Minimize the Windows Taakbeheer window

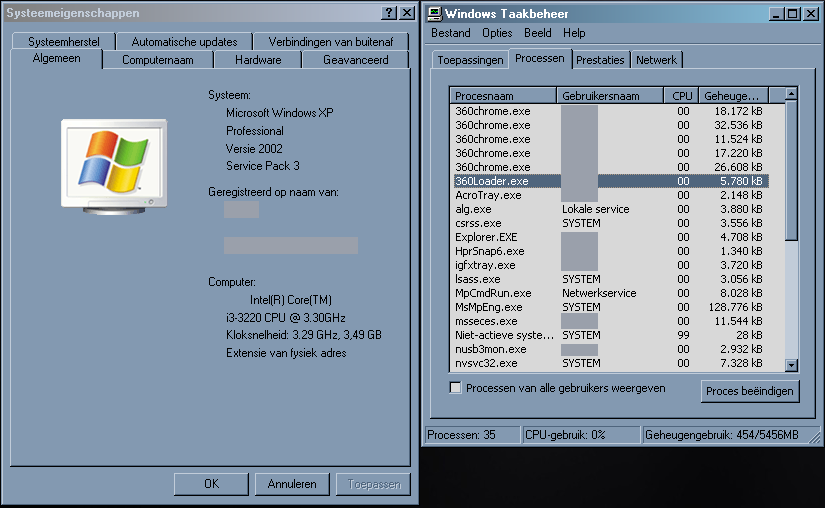click(x=776, y=14)
